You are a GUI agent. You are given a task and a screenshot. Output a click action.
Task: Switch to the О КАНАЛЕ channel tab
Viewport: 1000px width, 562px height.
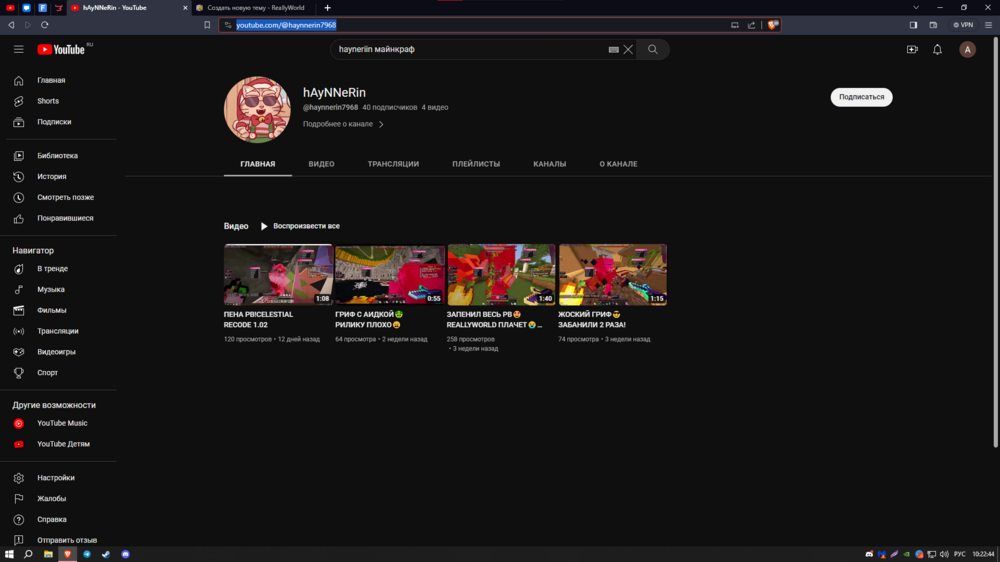(618, 164)
